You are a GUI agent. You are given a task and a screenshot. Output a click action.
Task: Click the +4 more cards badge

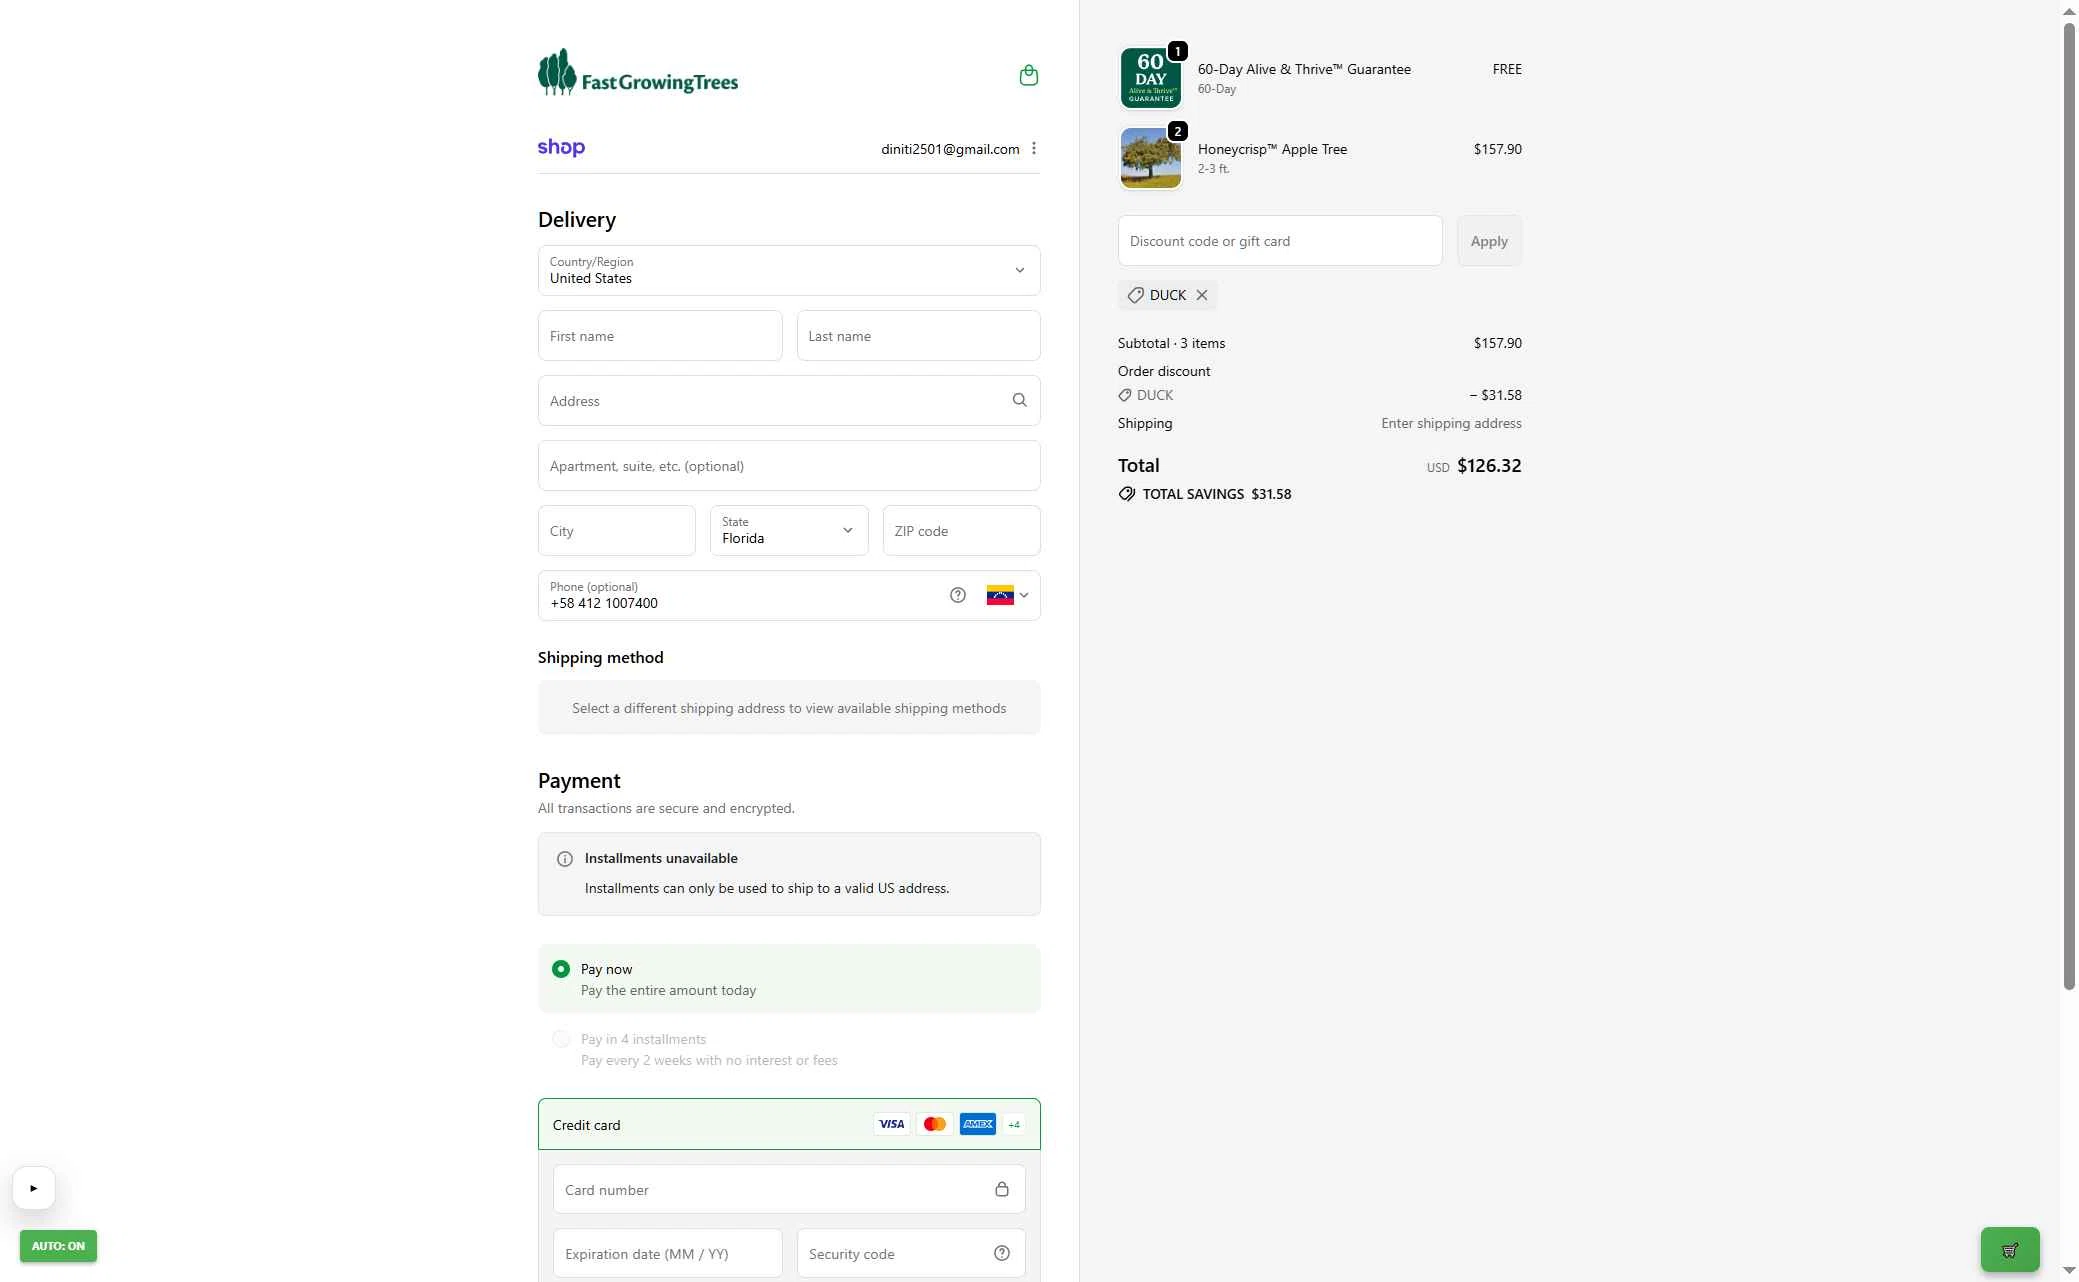(1014, 1125)
